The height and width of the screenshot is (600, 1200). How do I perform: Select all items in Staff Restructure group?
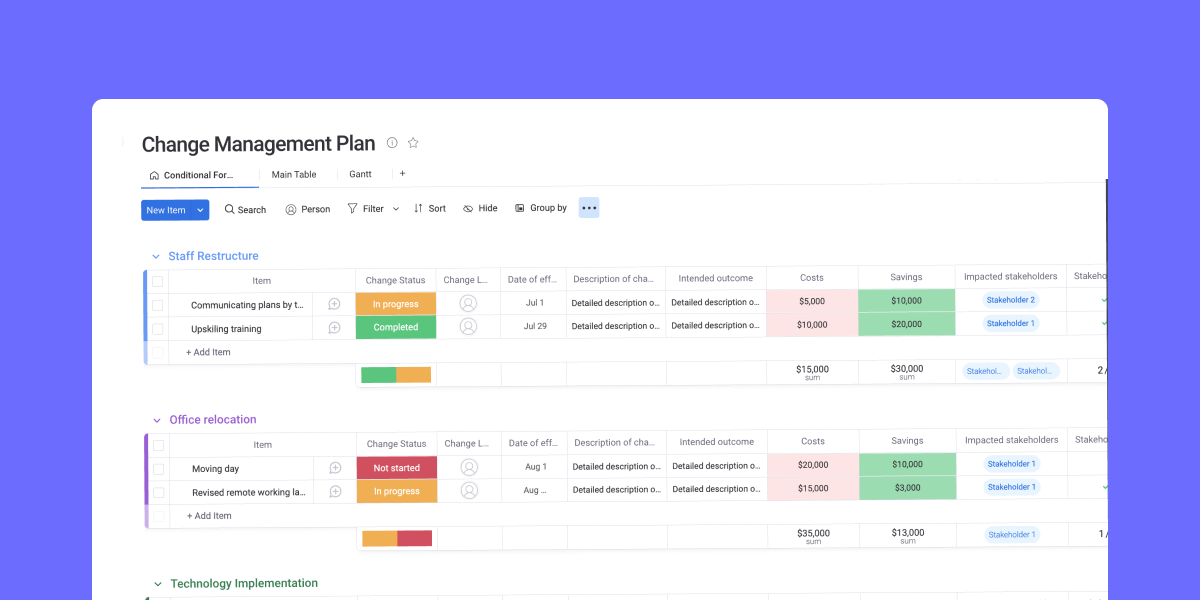[157, 279]
